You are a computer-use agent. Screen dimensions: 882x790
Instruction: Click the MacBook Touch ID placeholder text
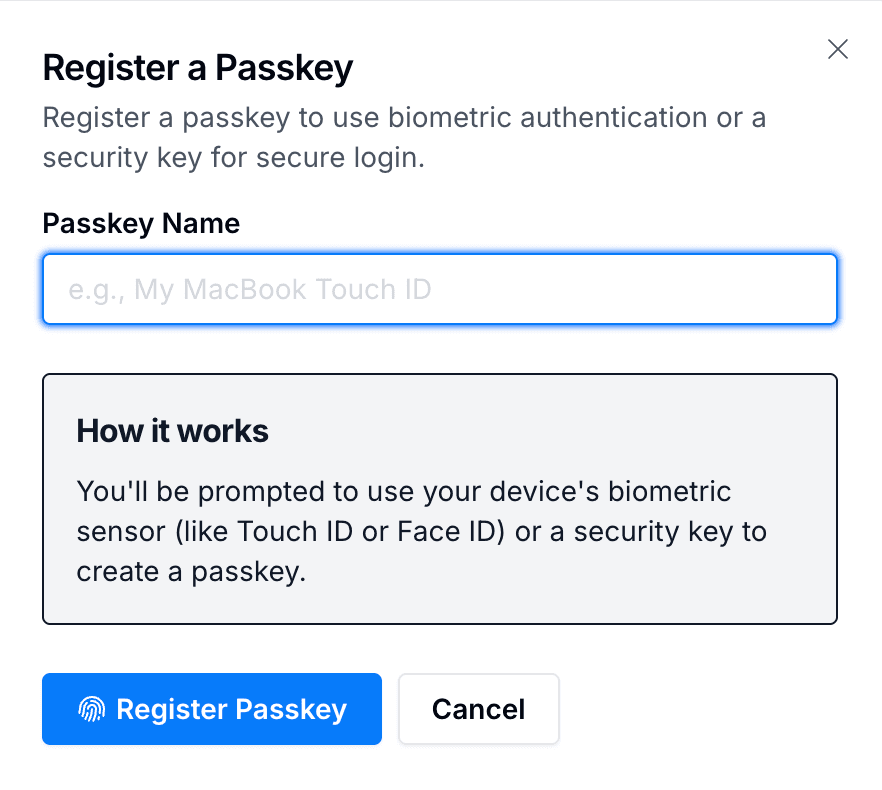[250, 290]
